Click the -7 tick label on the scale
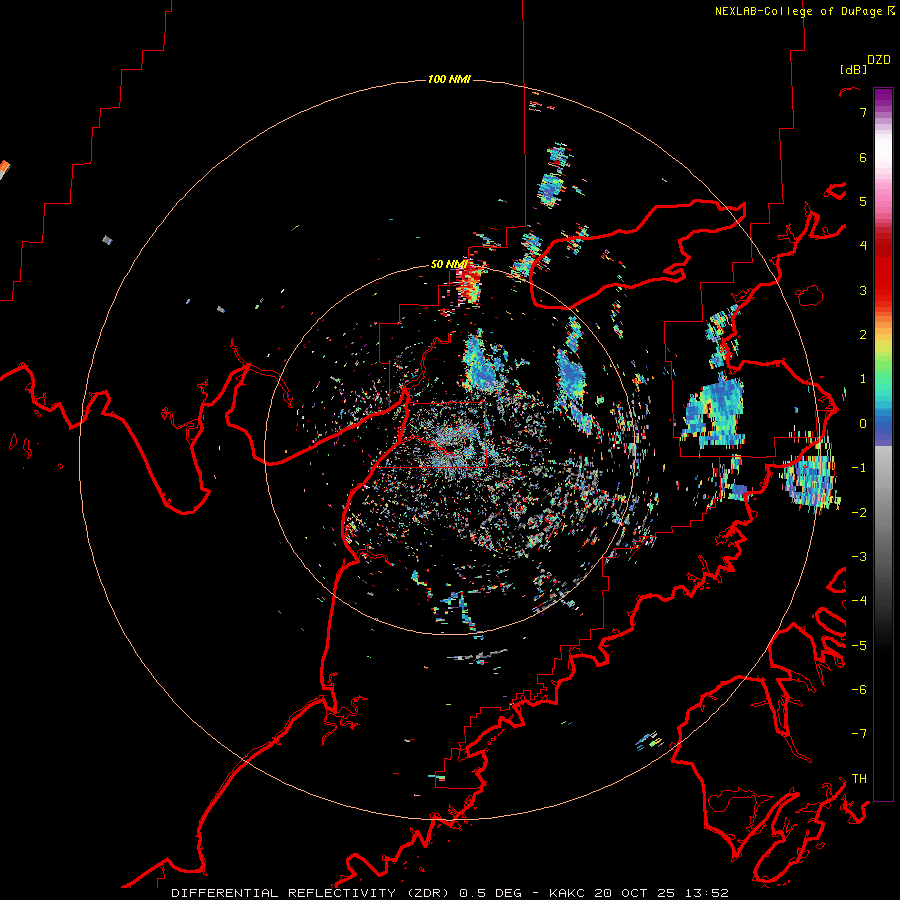900x900 pixels. 859,734
